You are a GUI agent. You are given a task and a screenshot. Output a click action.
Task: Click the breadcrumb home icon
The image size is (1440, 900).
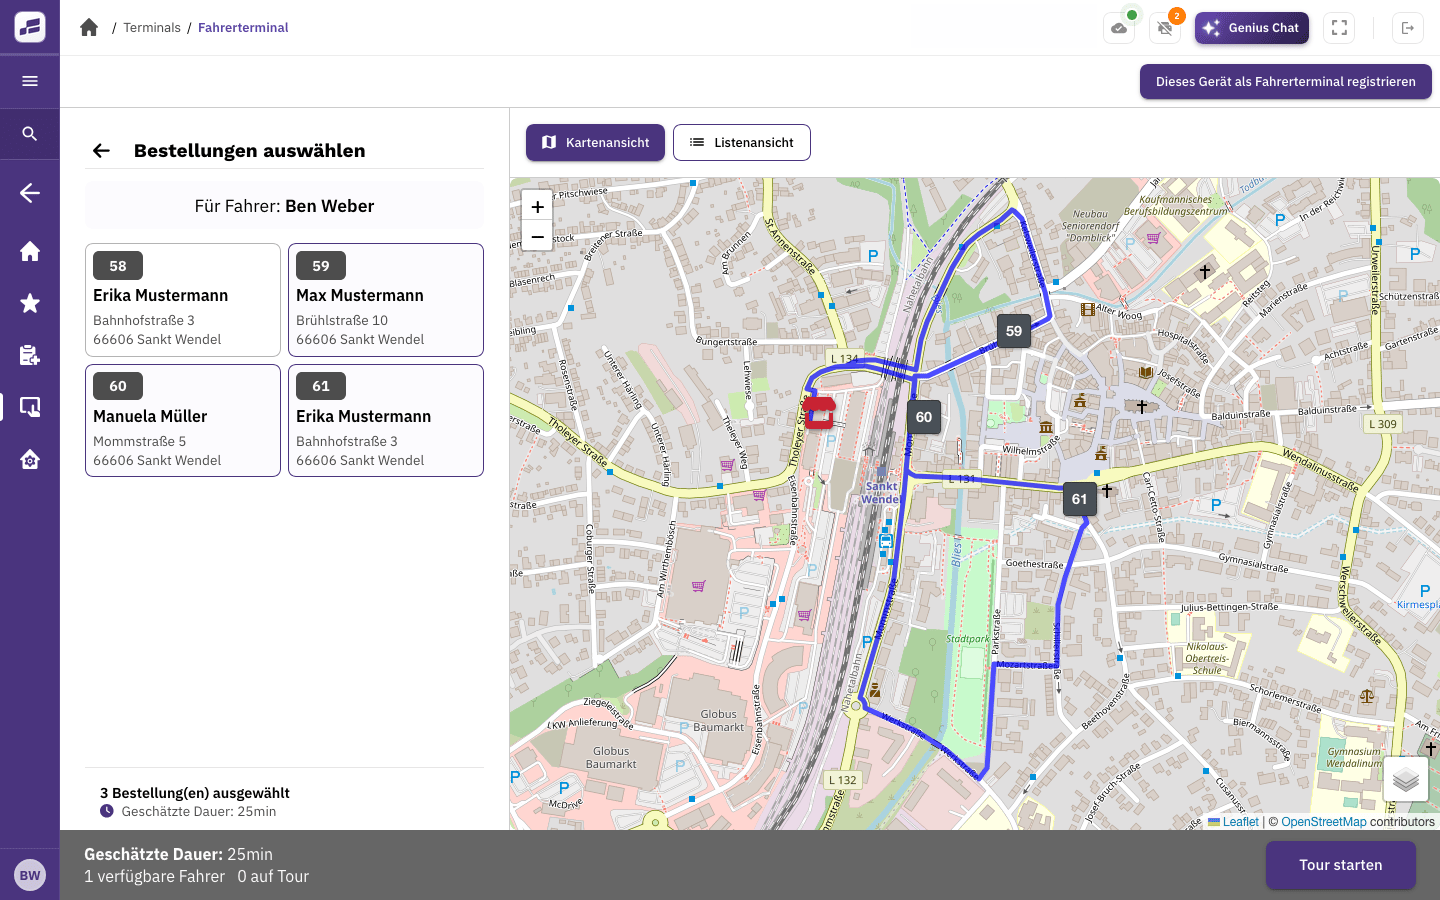pos(89,27)
